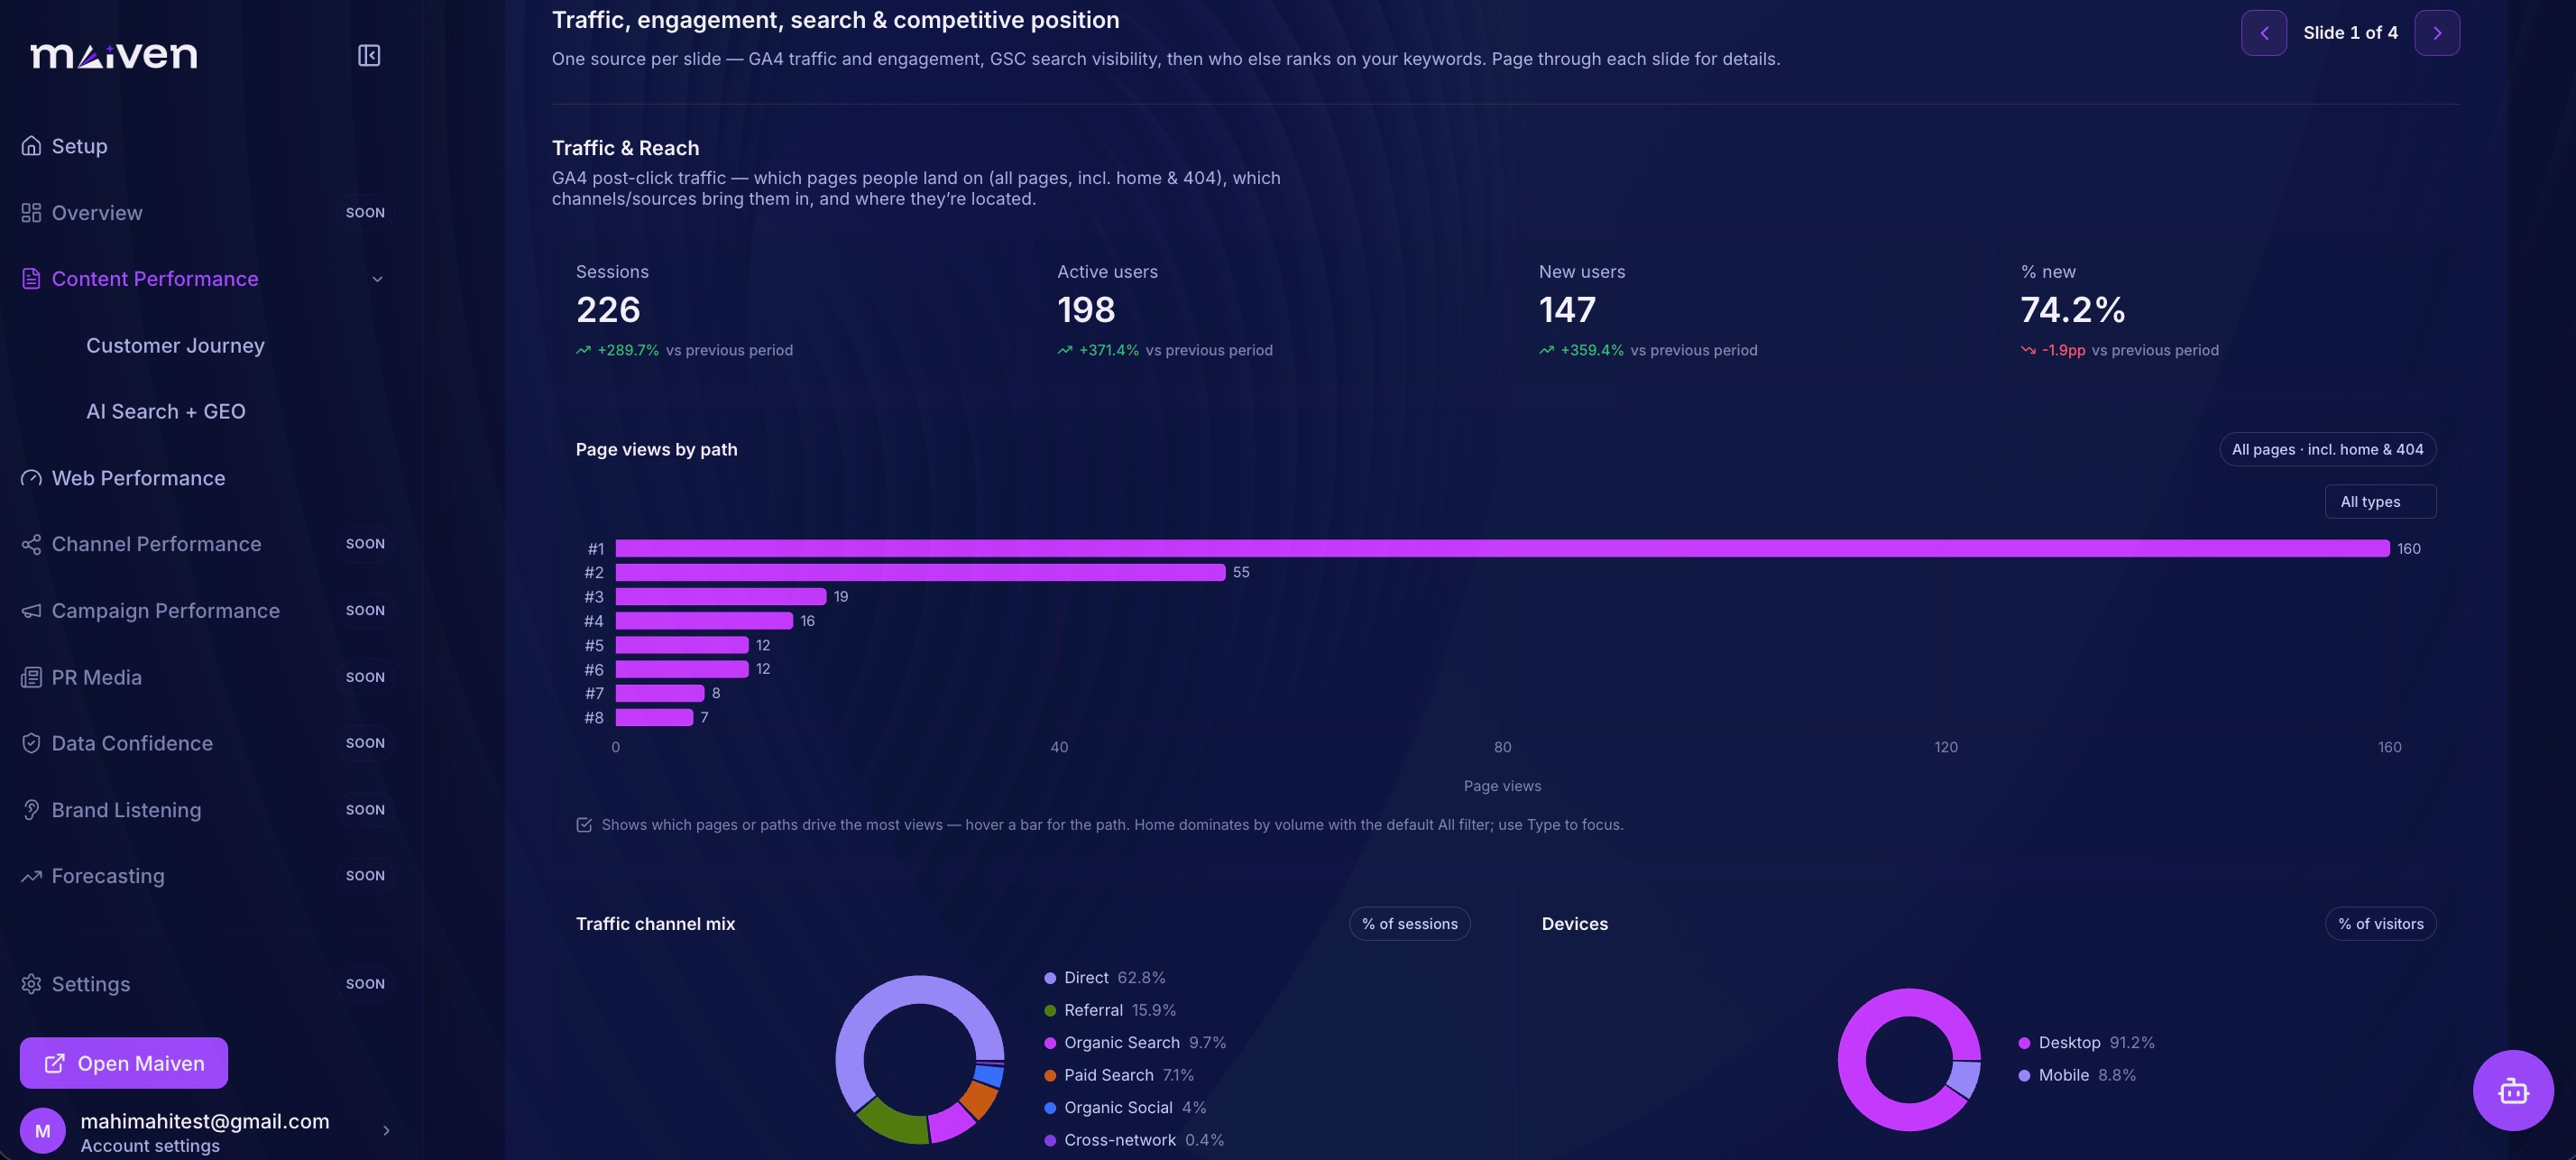Click the Referral legend color dot
2576x1160 pixels.
click(x=1050, y=1011)
